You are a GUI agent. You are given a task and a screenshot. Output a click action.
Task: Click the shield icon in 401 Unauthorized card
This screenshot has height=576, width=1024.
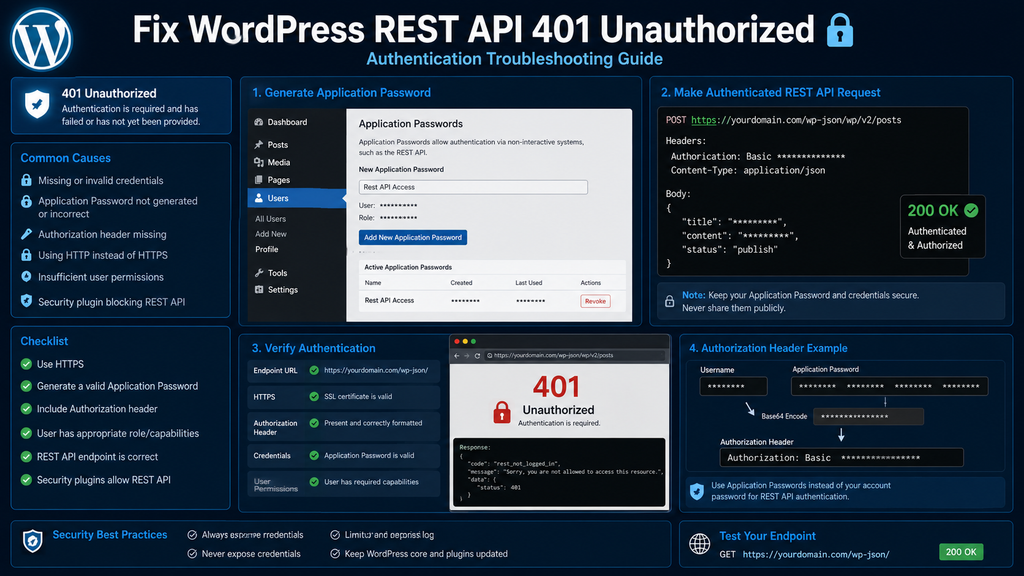click(x=37, y=104)
